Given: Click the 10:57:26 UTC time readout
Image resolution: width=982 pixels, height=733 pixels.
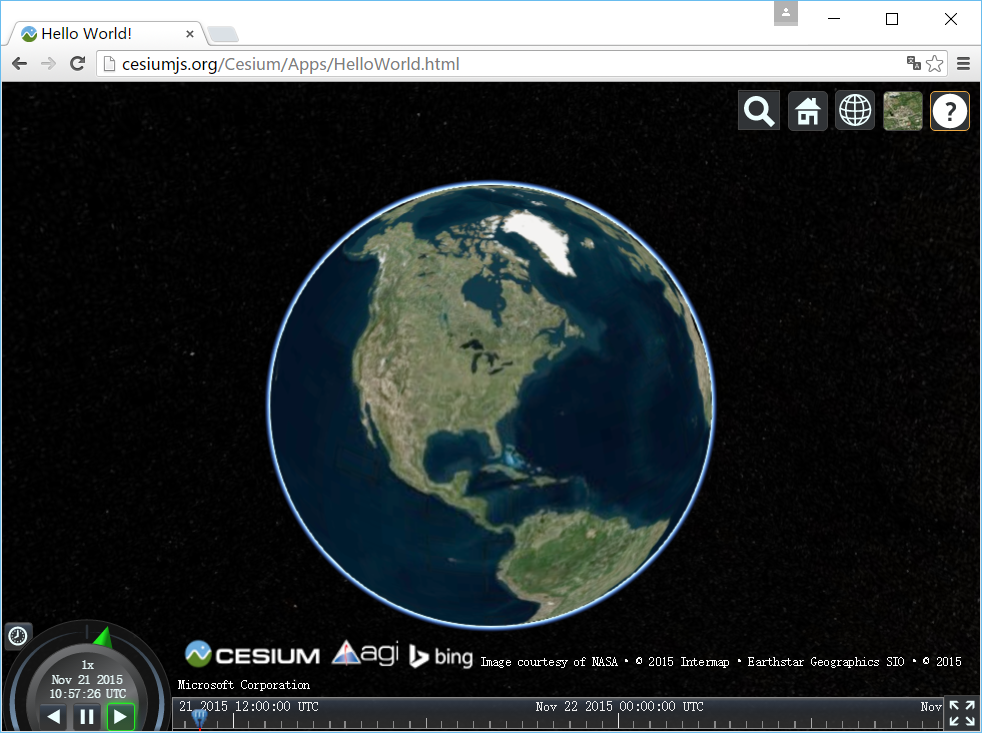Looking at the screenshot, I should (88, 694).
